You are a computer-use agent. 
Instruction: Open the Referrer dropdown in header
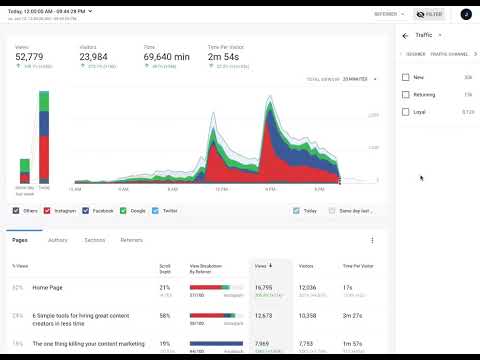click(389, 14)
